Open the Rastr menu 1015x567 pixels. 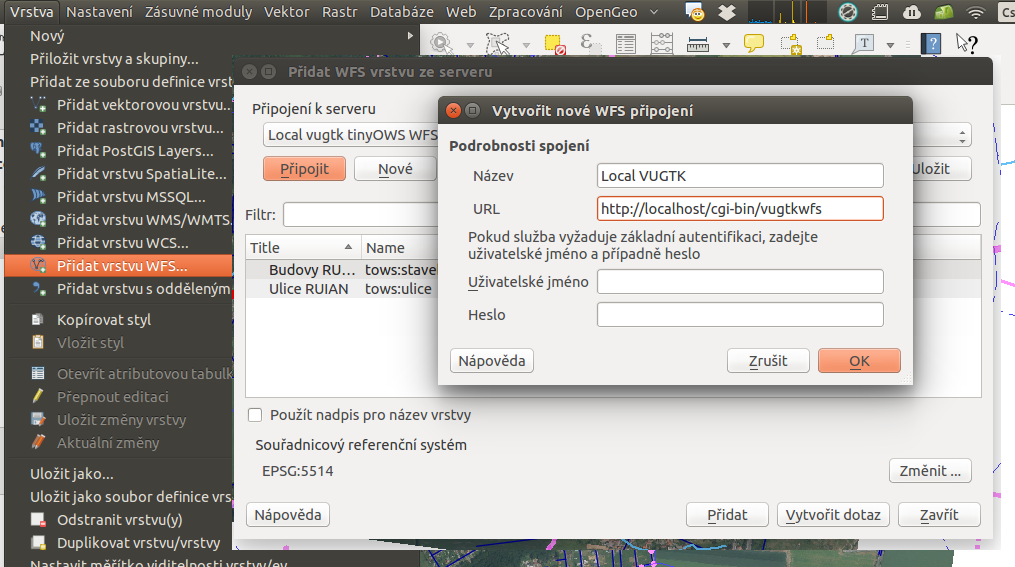[x=340, y=12]
